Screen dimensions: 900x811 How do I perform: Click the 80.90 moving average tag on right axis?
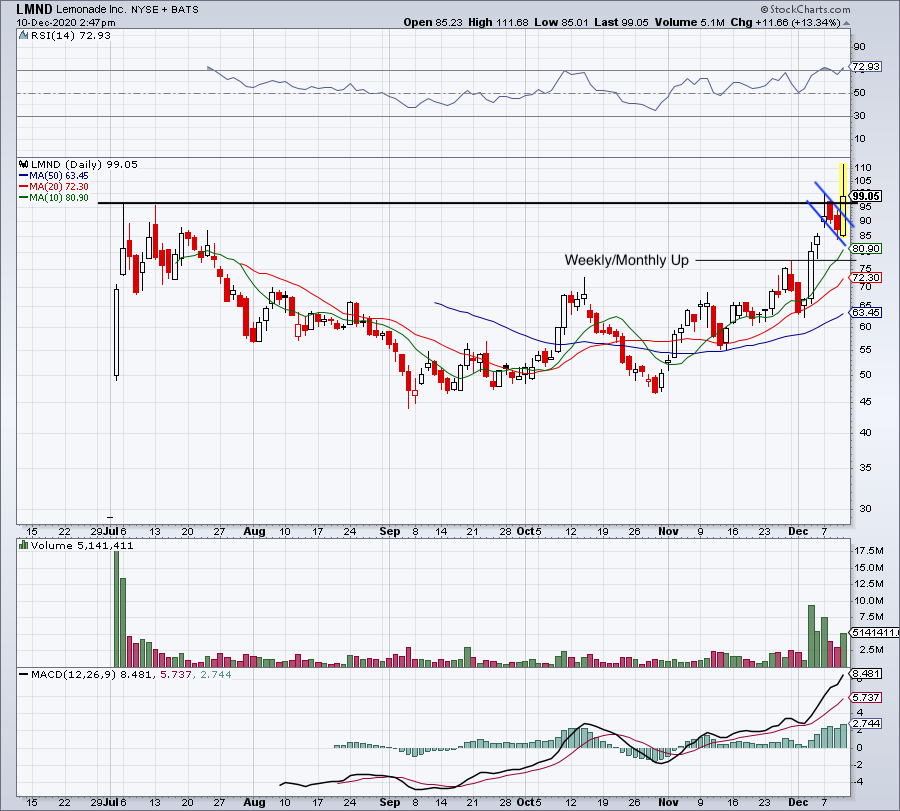coord(866,249)
